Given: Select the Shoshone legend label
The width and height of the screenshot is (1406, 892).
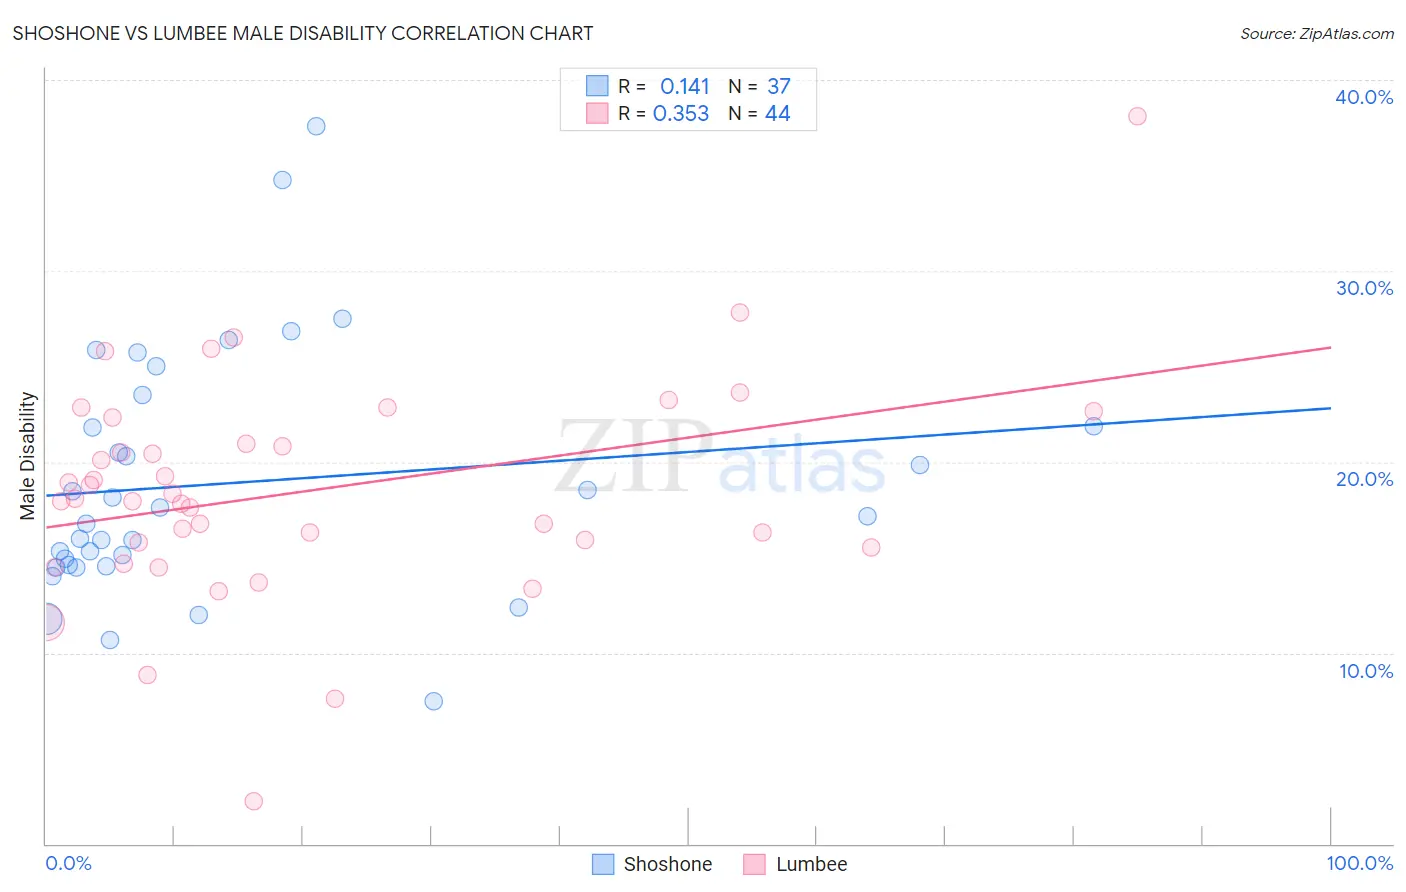Looking at the screenshot, I should coord(668,864).
